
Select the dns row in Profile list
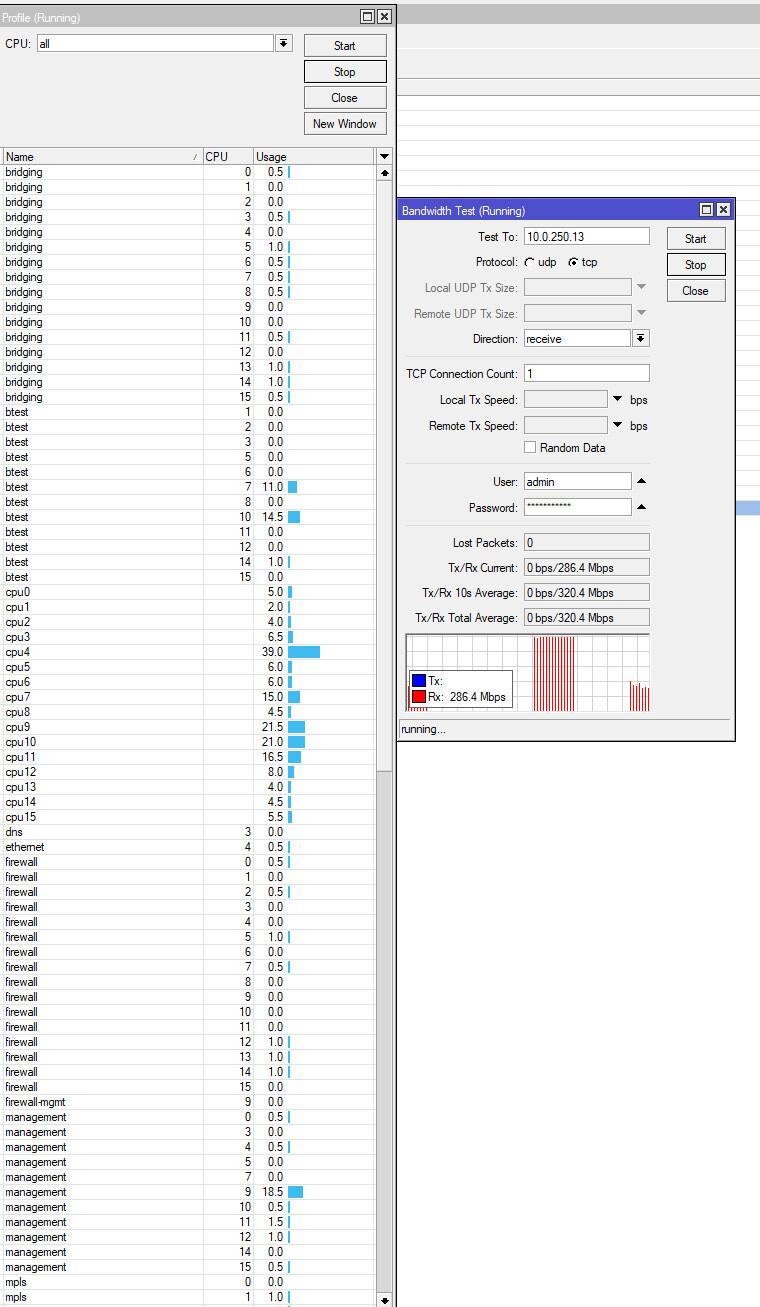(189, 832)
